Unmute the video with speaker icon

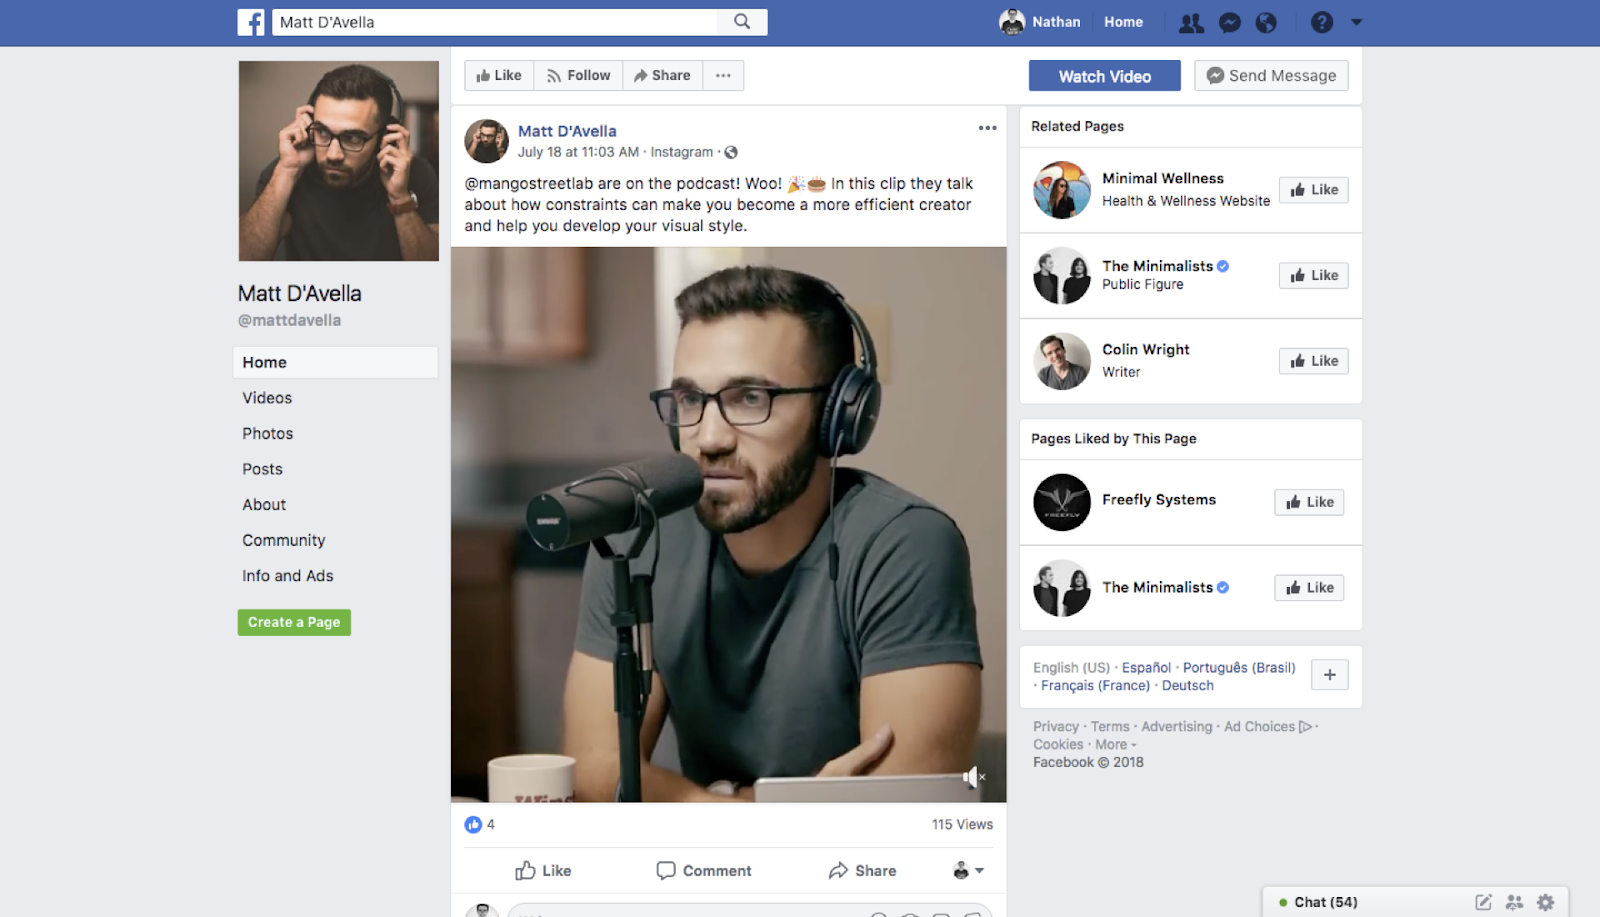[x=972, y=777]
